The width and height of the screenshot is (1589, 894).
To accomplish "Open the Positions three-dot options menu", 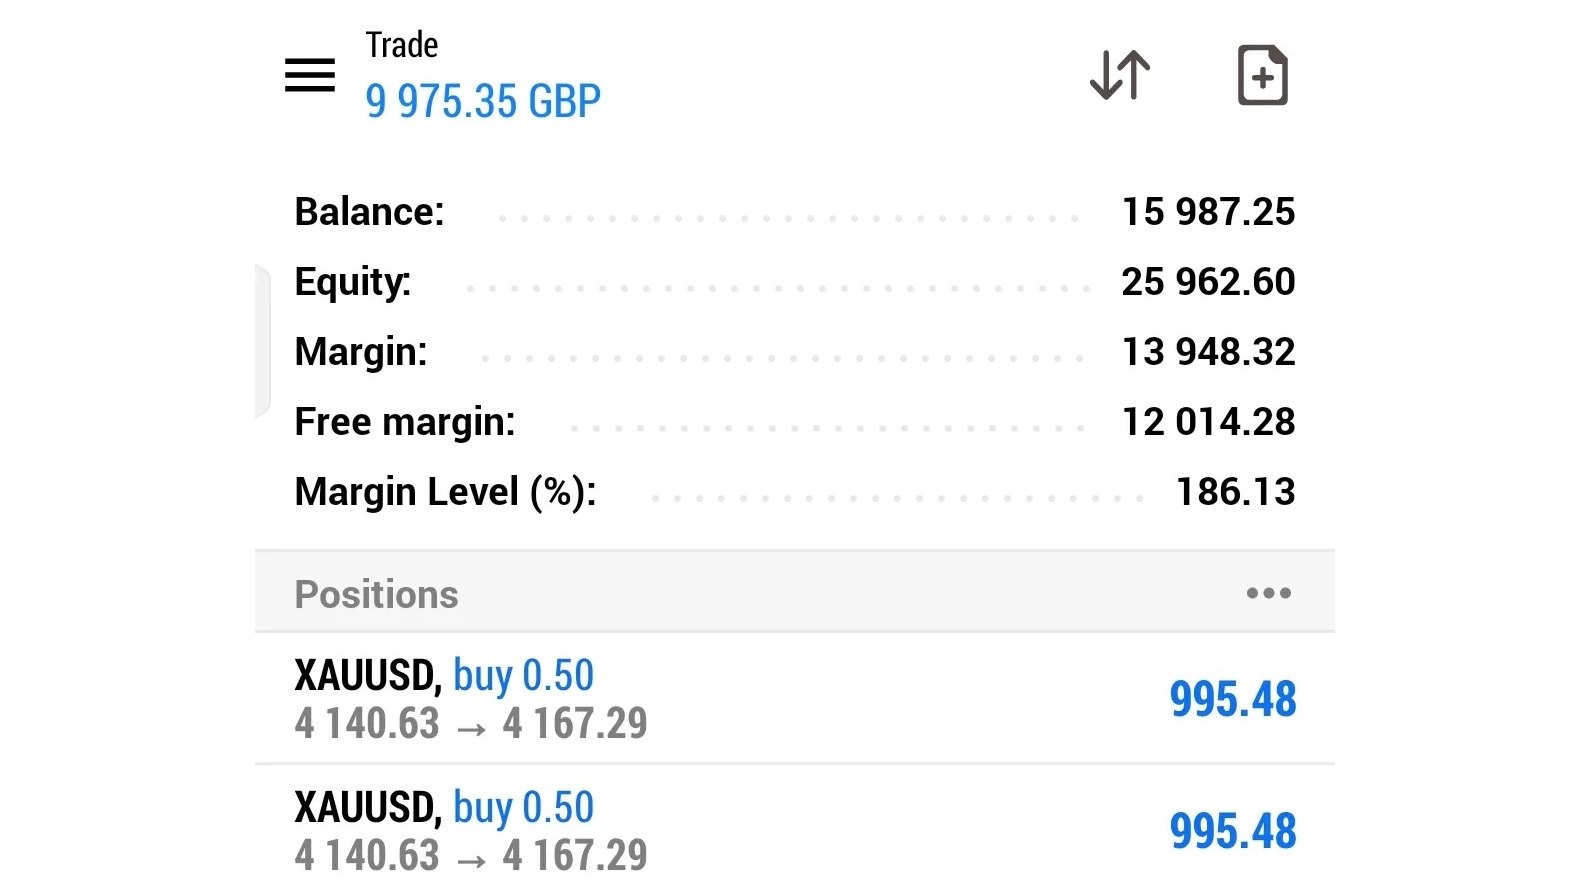I will [x=1268, y=593].
